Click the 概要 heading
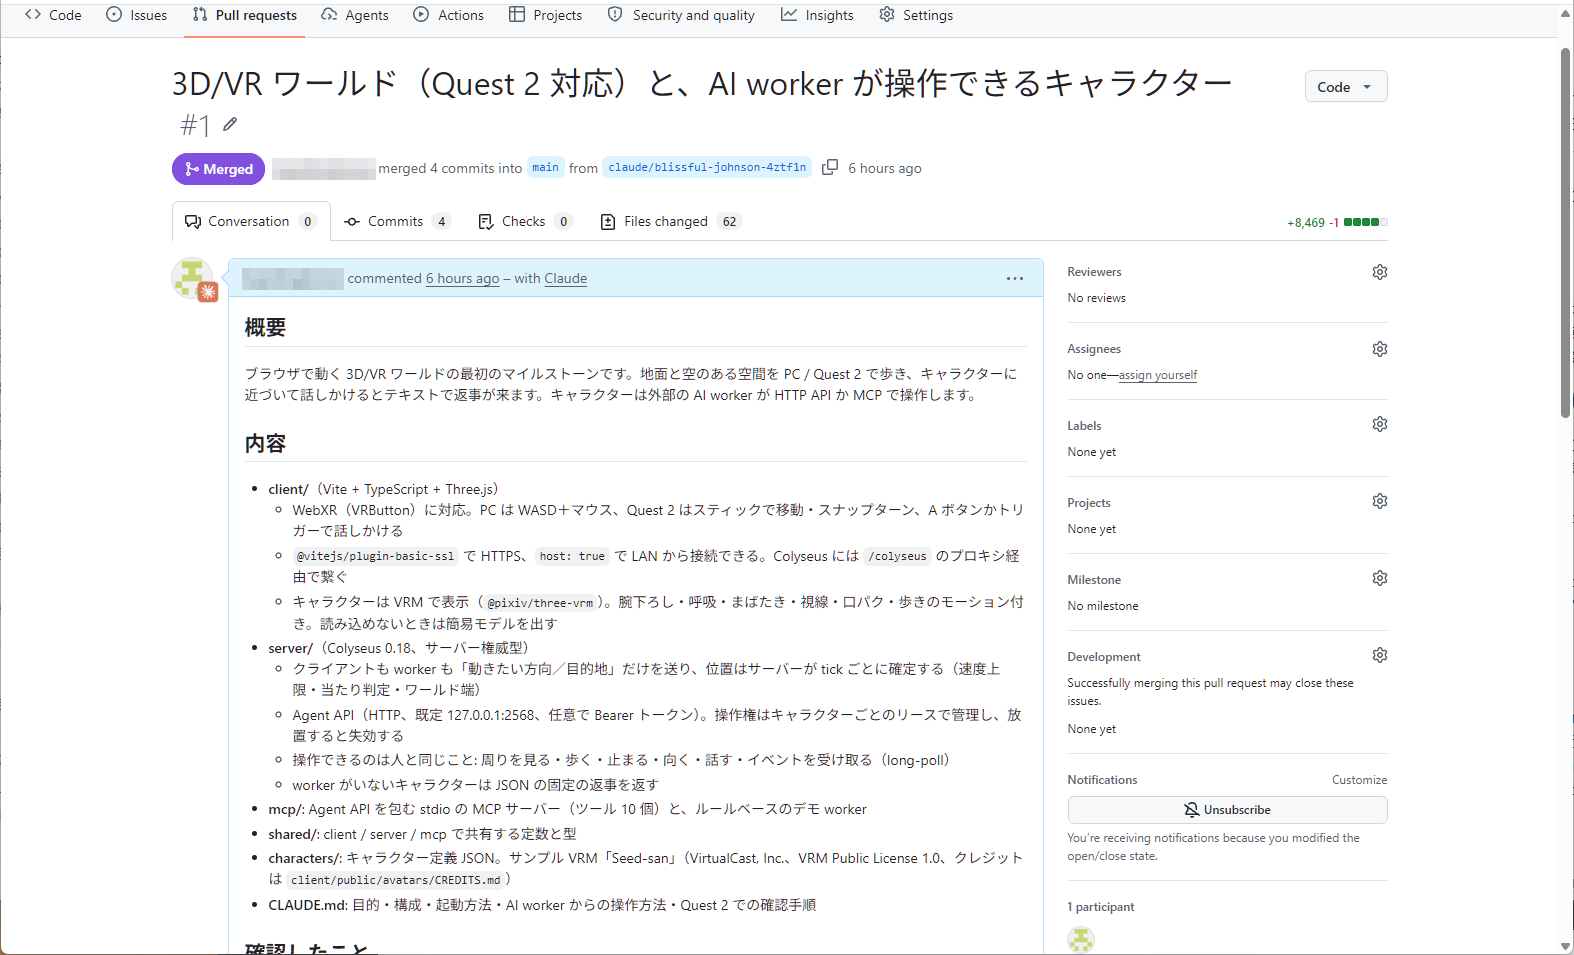The image size is (1574, 955). point(266,327)
